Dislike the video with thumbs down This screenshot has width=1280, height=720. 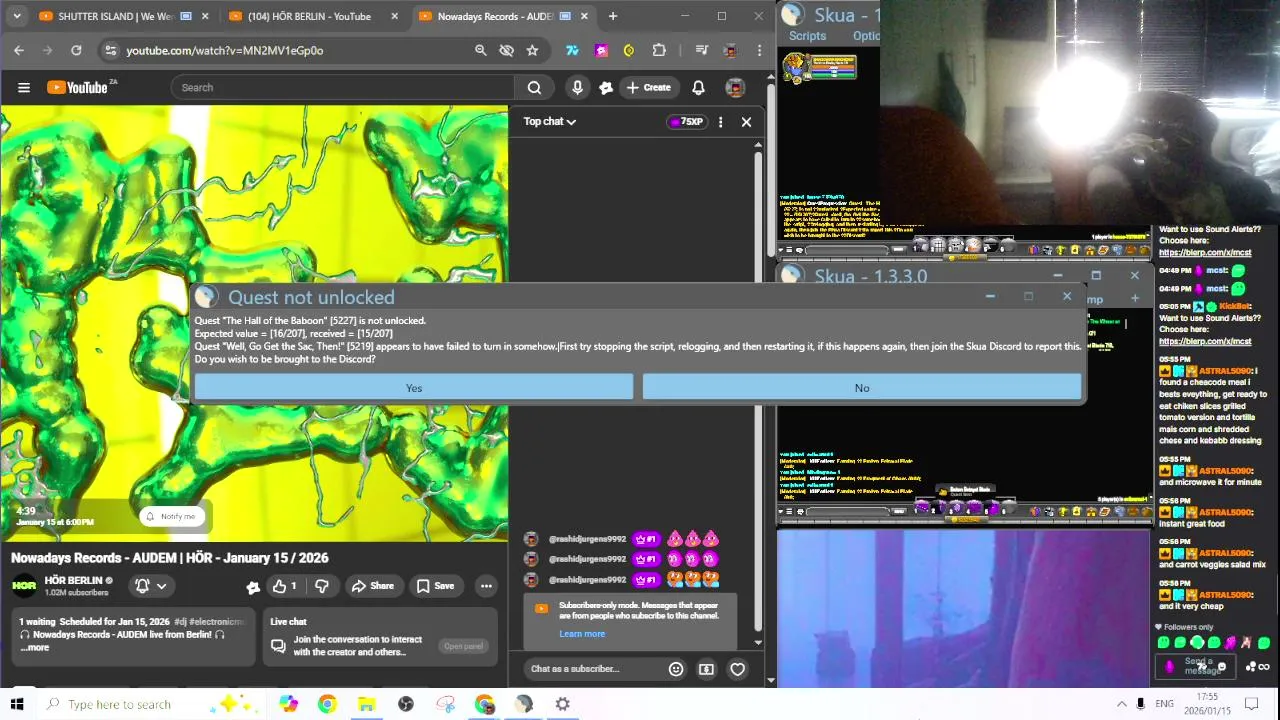pos(322,586)
